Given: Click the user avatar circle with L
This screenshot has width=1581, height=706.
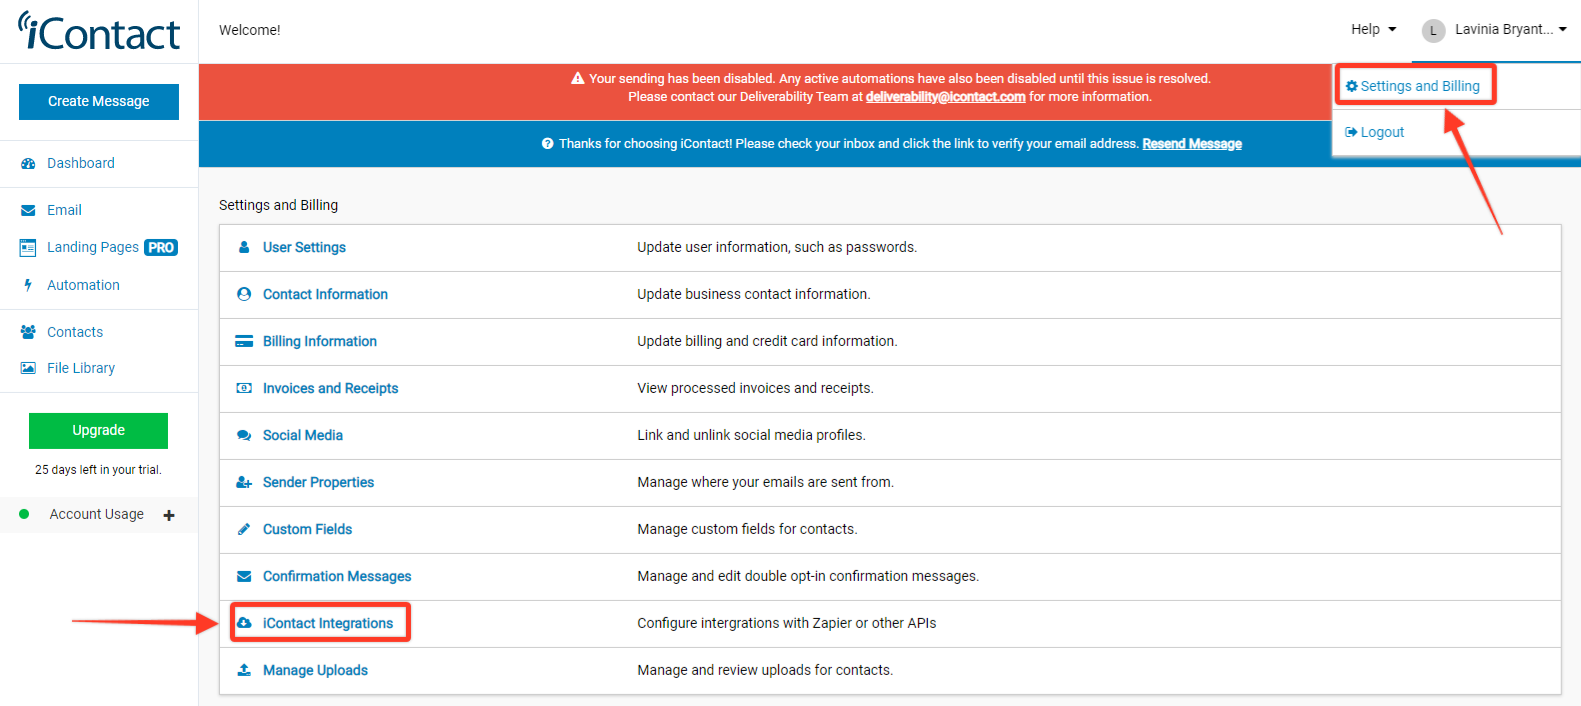Looking at the screenshot, I should pyautogui.click(x=1434, y=31).
